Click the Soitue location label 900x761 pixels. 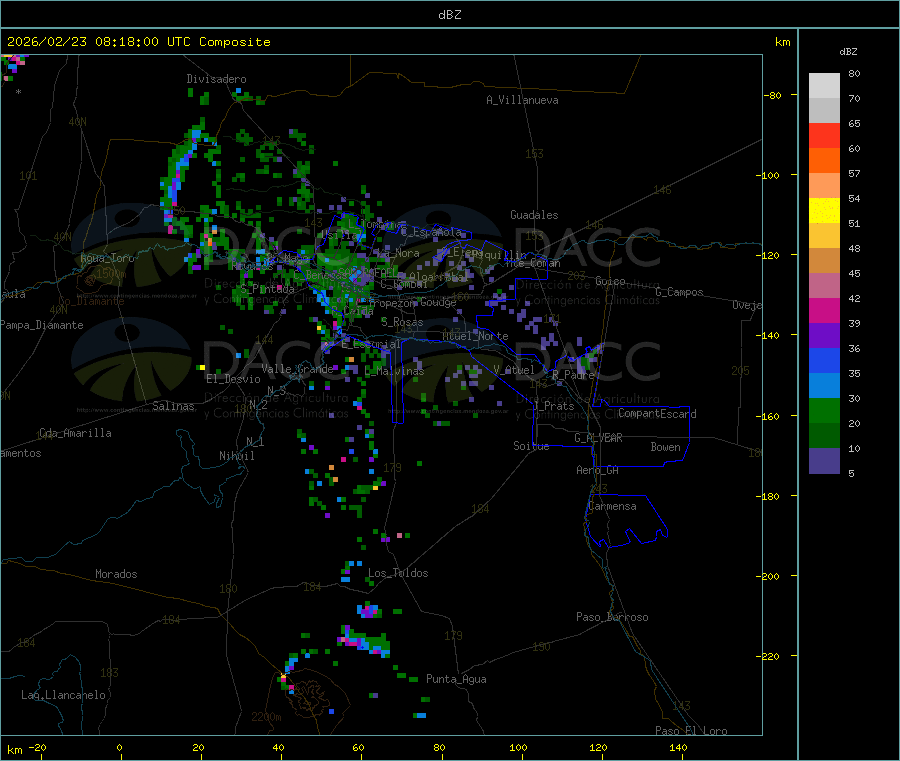[532, 446]
